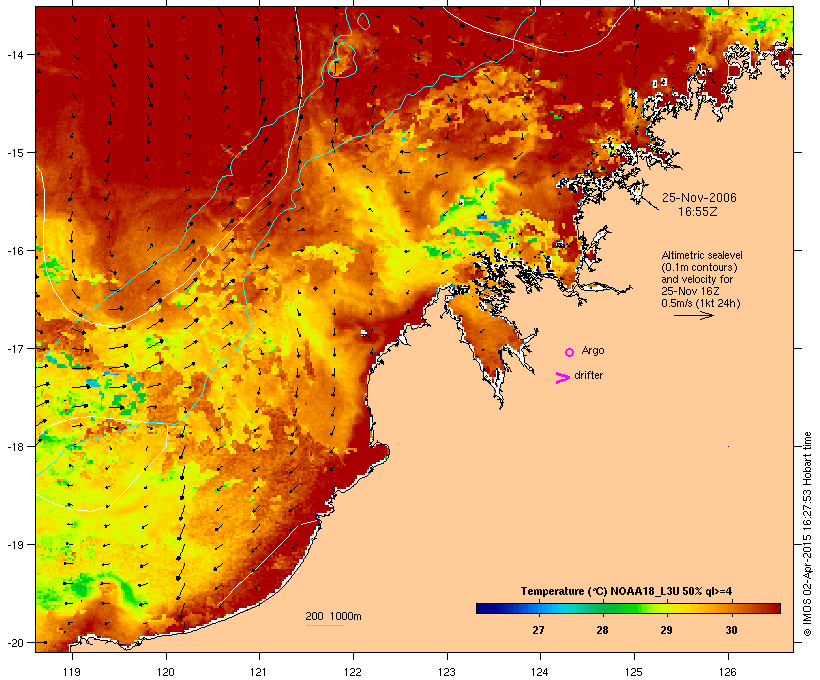This screenshot has width=820, height=680.
Task: Click the 'drifter' legend label
Action: (x=588, y=376)
